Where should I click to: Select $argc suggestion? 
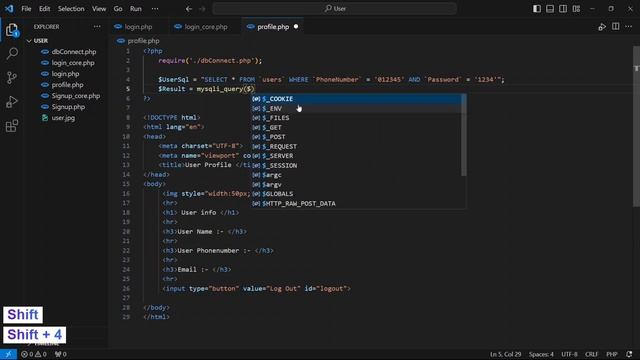pyautogui.click(x=356, y=175)
